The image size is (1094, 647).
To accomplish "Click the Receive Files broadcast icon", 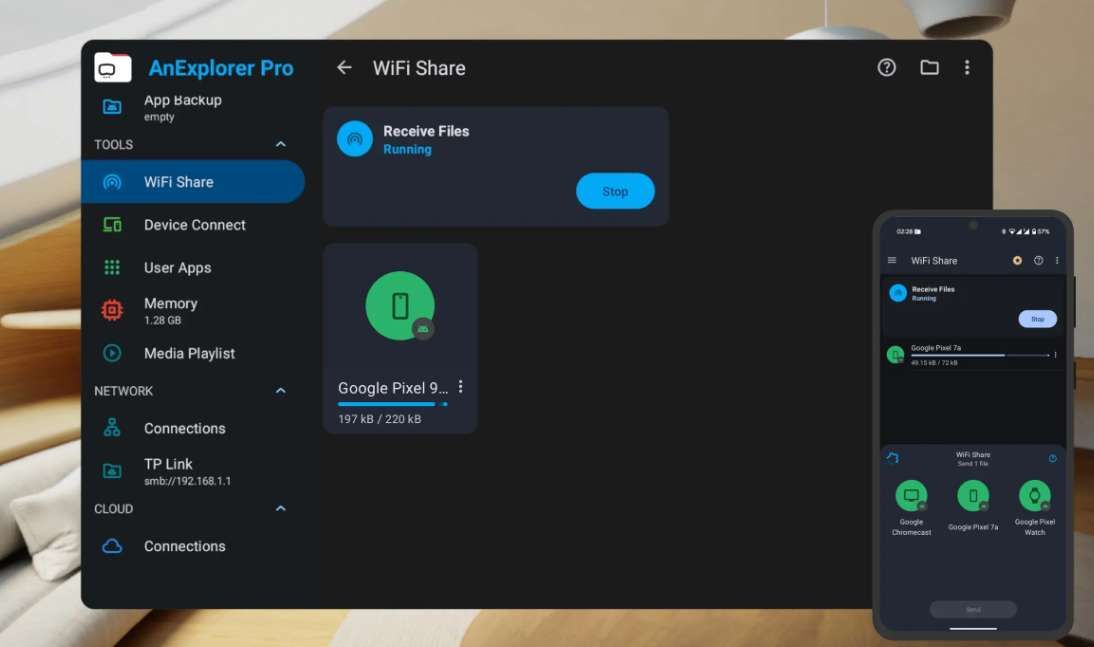I will tap(355, 139).
